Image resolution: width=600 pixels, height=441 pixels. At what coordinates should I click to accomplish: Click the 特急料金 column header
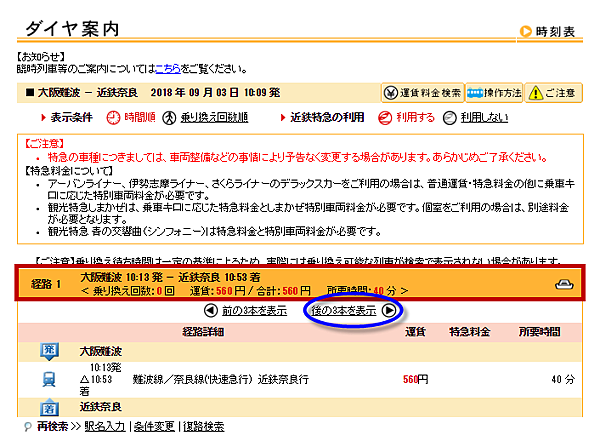[x=470, y=332]
